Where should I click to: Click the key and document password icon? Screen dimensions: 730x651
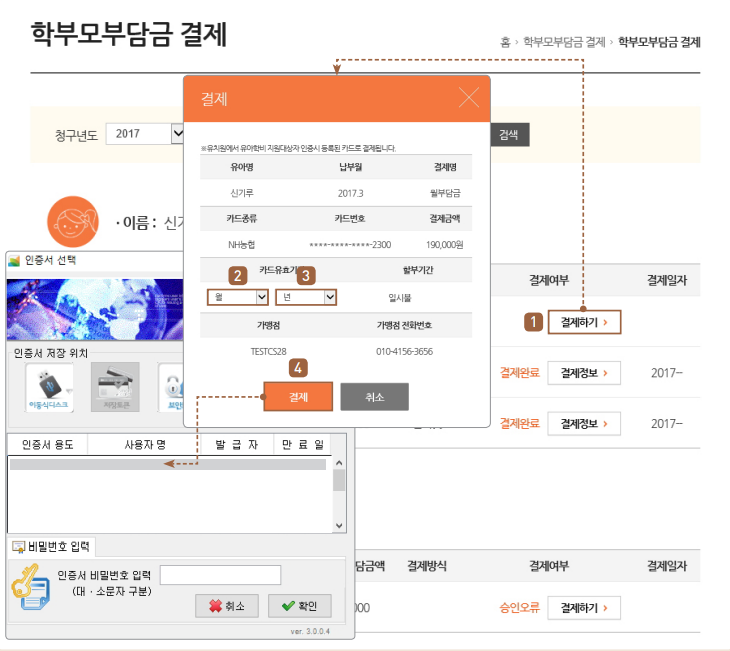31,587
